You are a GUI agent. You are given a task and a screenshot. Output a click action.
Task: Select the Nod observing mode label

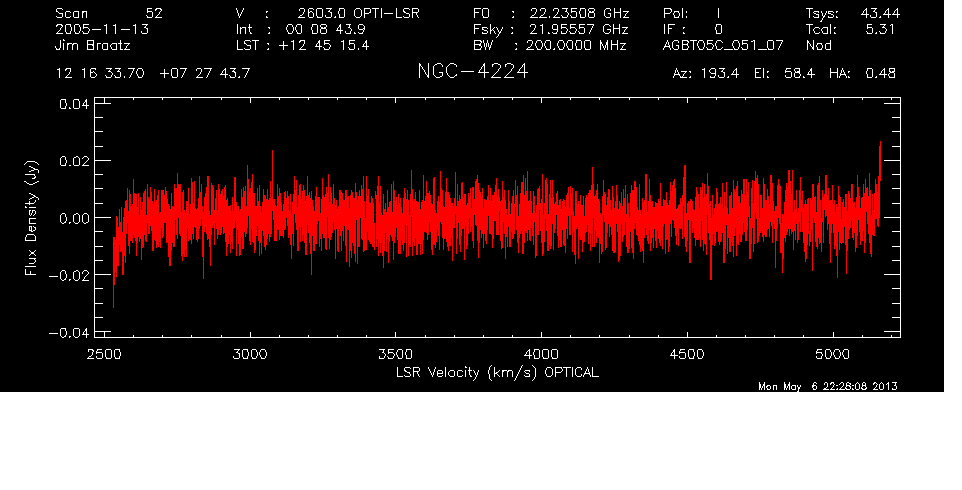(818, 46)
